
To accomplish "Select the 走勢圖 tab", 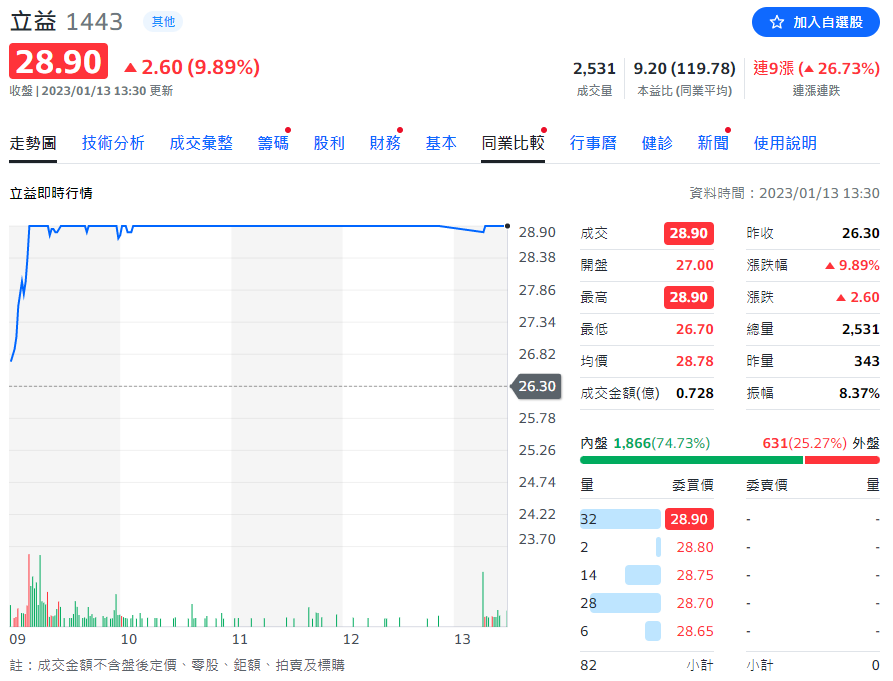I will 33,143.
